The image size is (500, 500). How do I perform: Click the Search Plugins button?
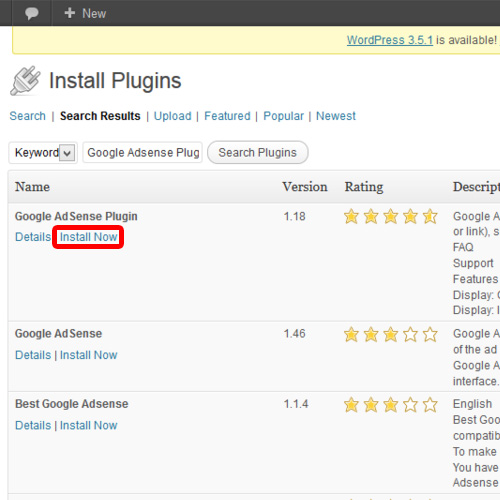coord(257,153)
